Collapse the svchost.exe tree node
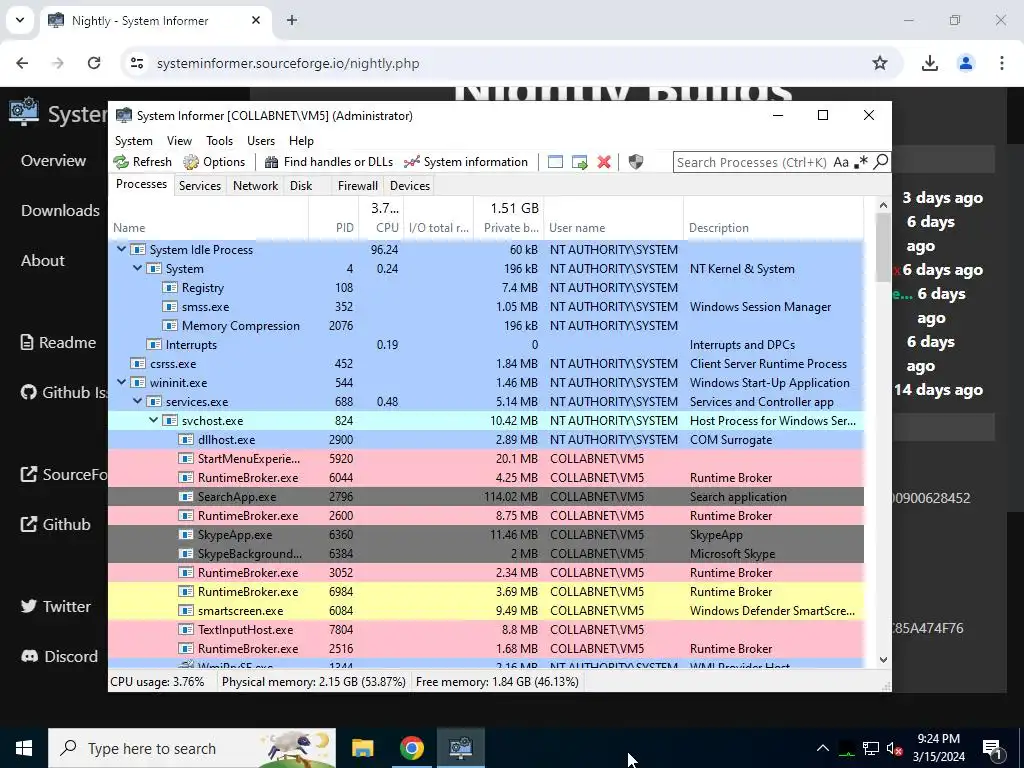 pyautogui.click(x=153, y=421)
